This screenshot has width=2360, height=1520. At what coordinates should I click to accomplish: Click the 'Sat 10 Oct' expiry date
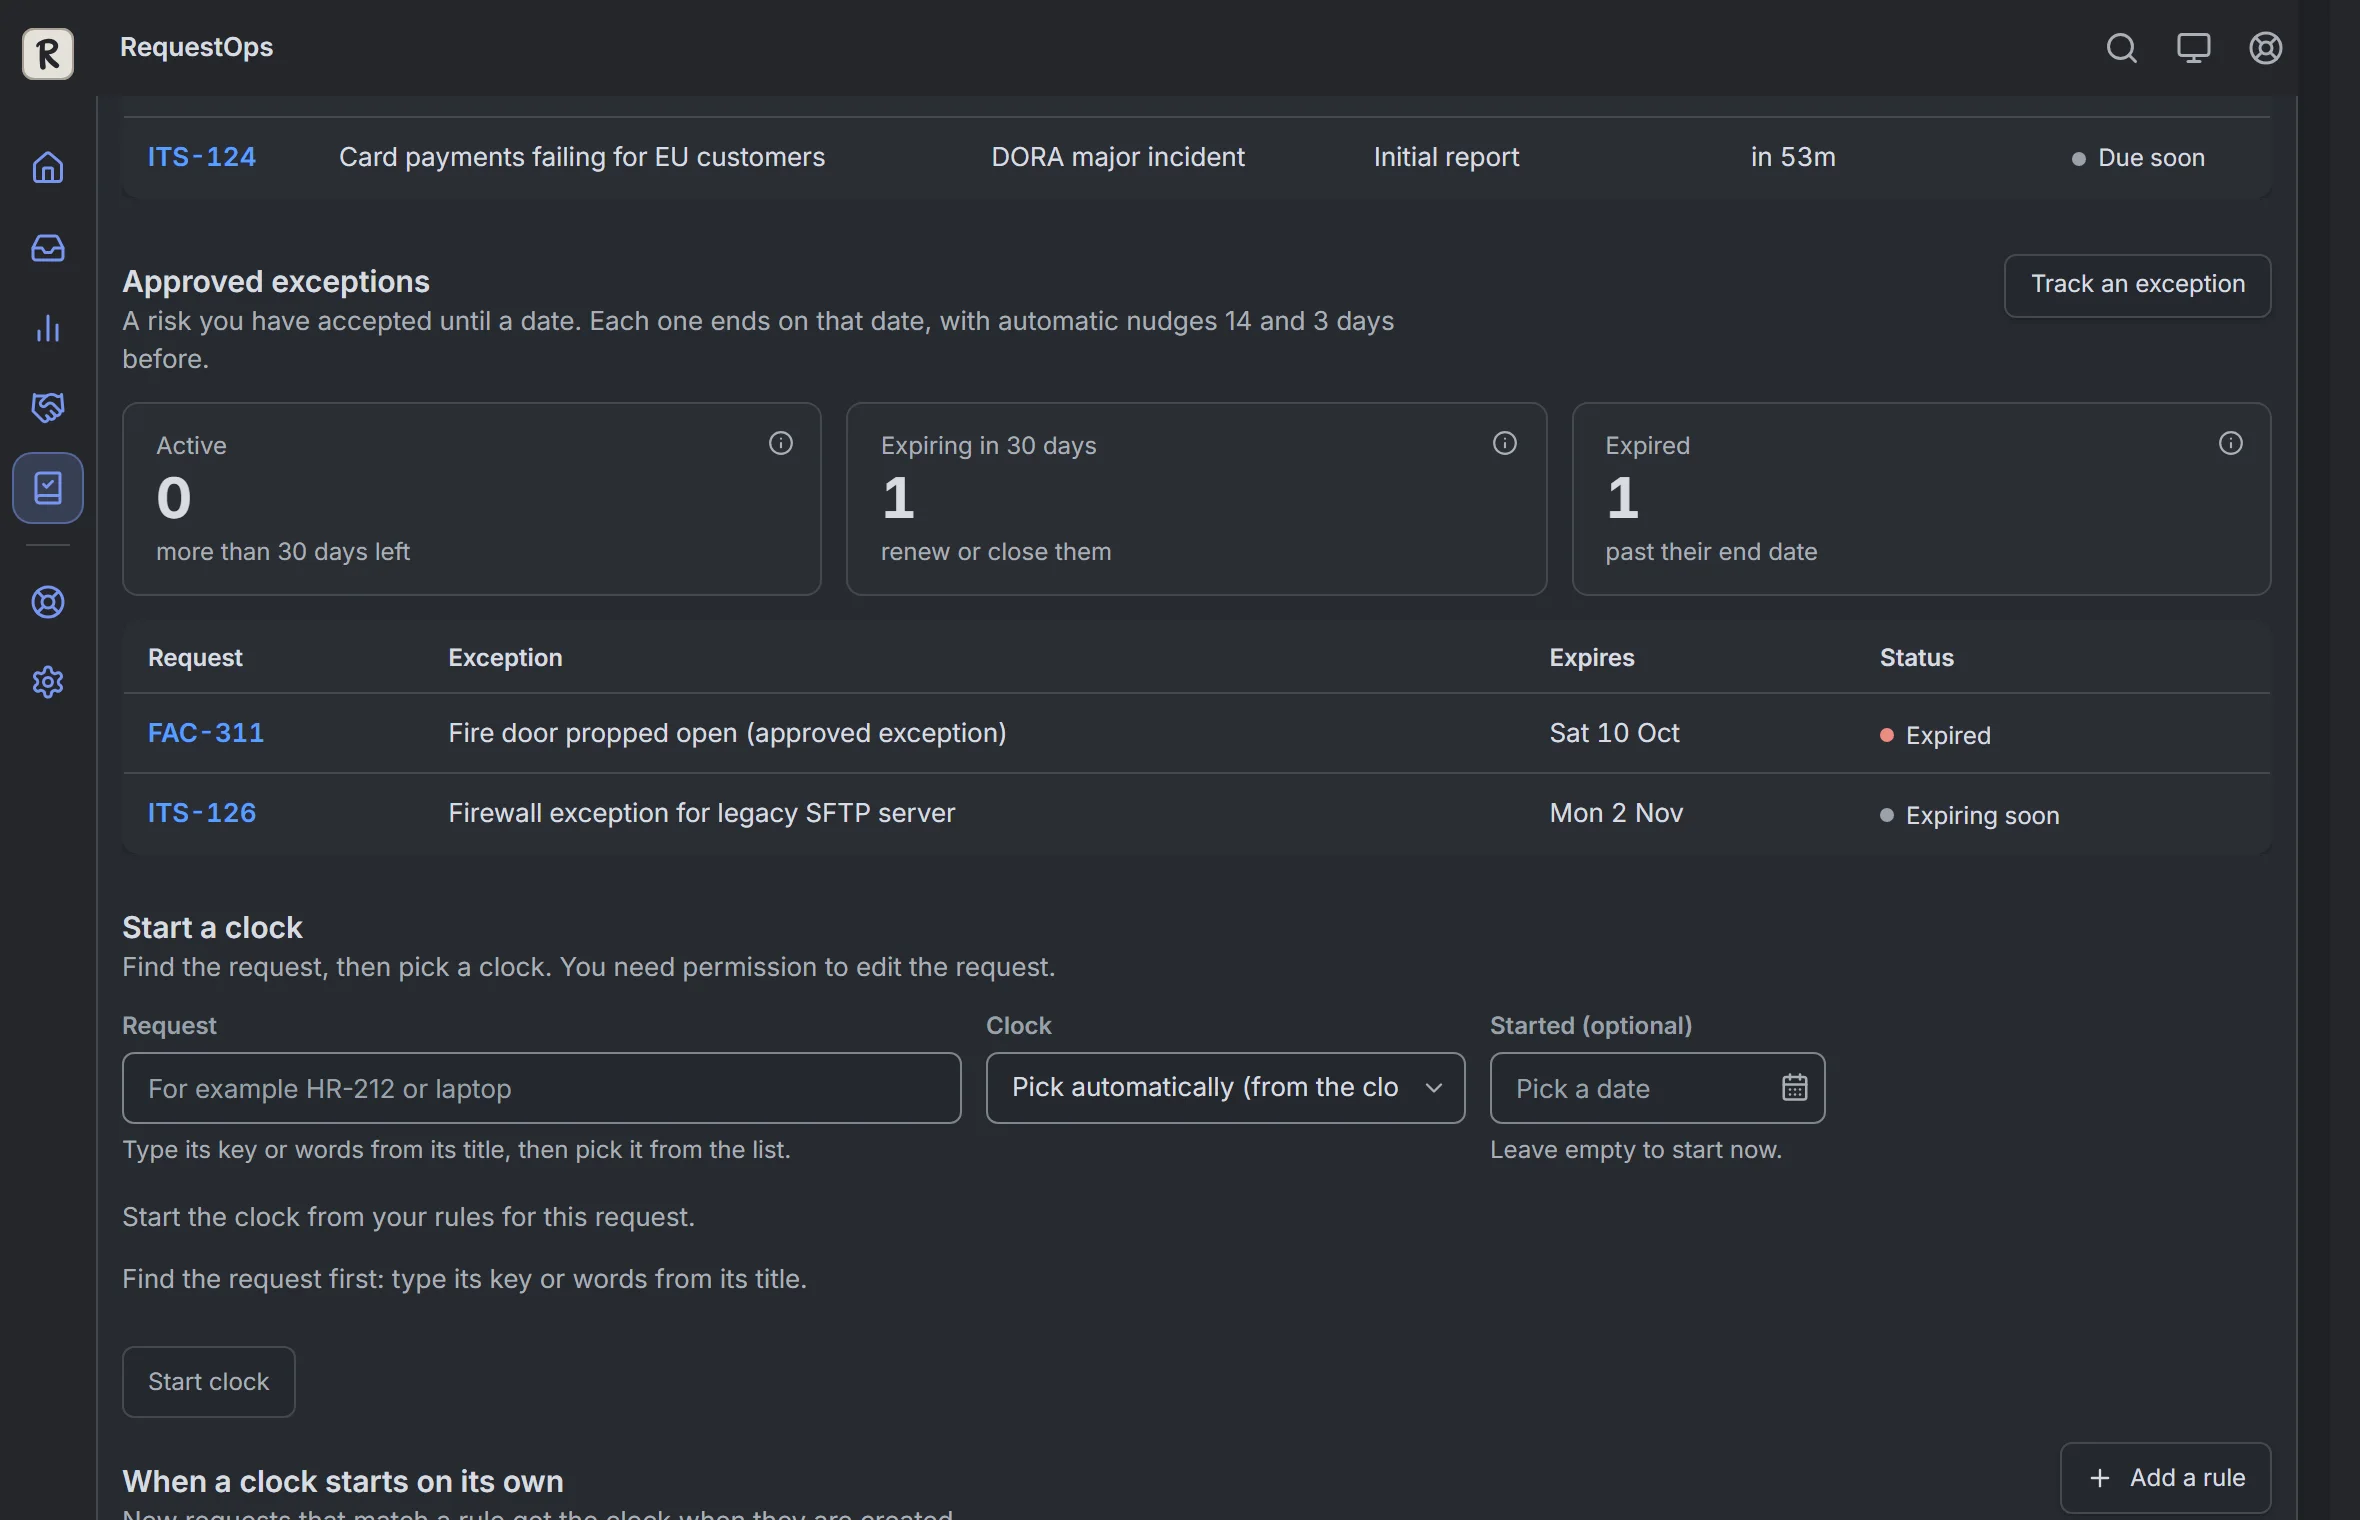point(1614,733)
